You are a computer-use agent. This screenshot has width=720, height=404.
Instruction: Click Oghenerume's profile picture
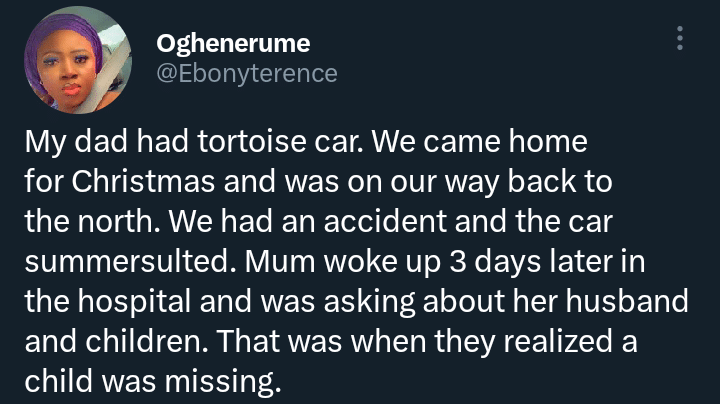[x=79, y=62]
